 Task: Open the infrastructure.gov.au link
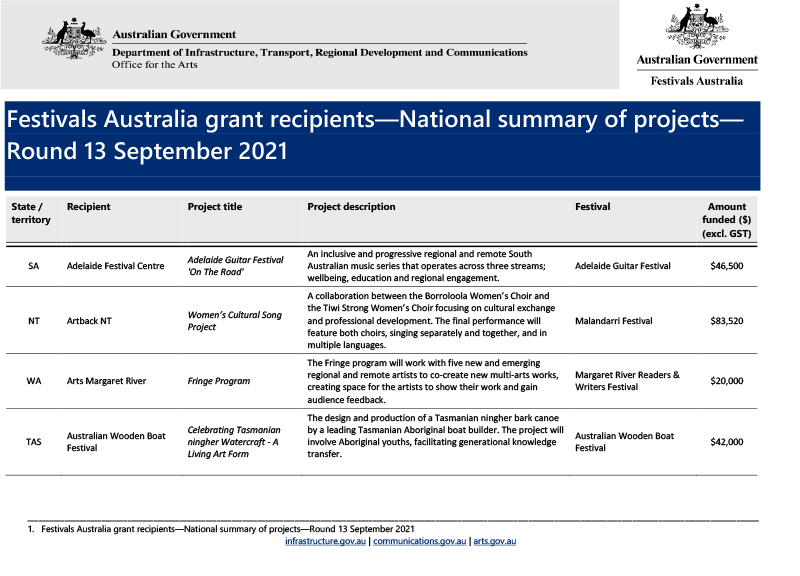[x=324, y=541]
